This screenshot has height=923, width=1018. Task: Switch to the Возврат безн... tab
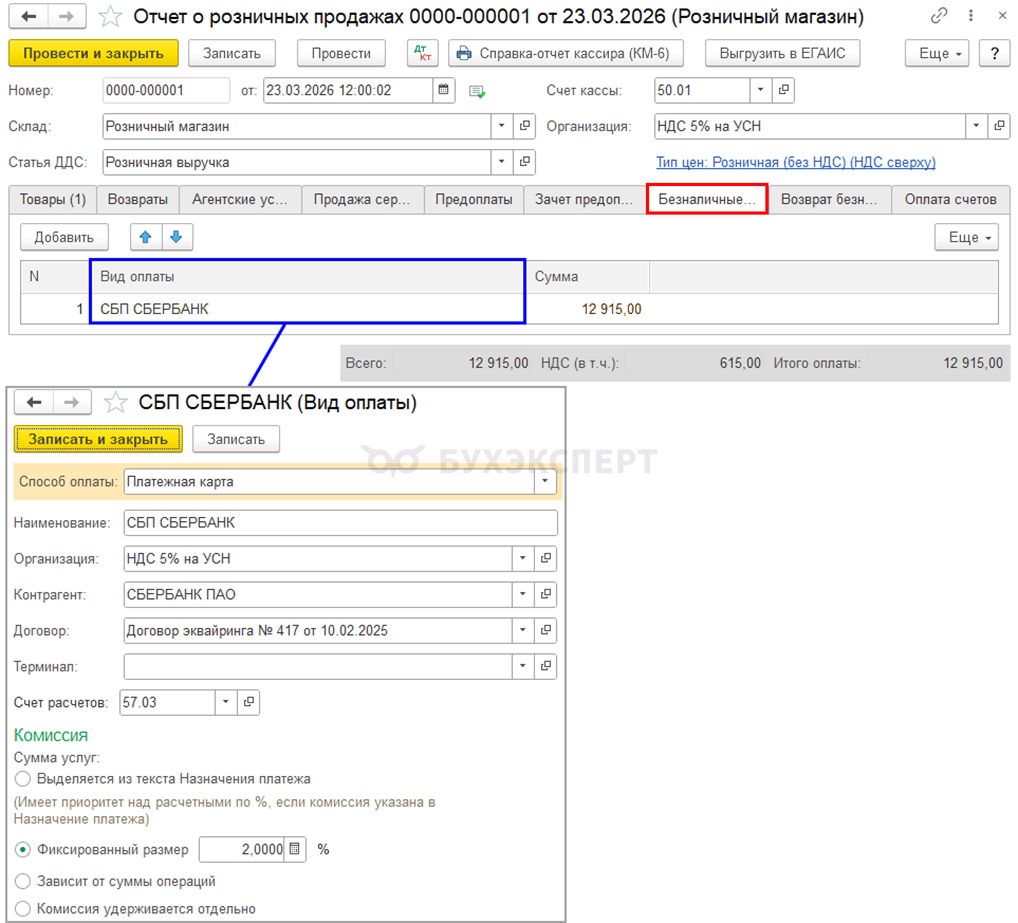pyautogui.click(x=829, y=199)
